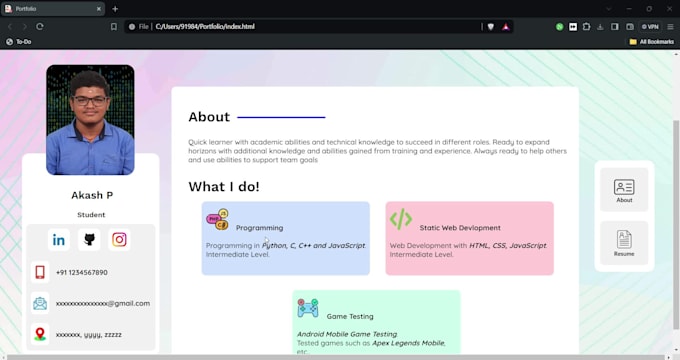Viewport: 680px width, 360px height.
Task: Click the file site-info icon in address bar
Action: (x=132, y=26)
